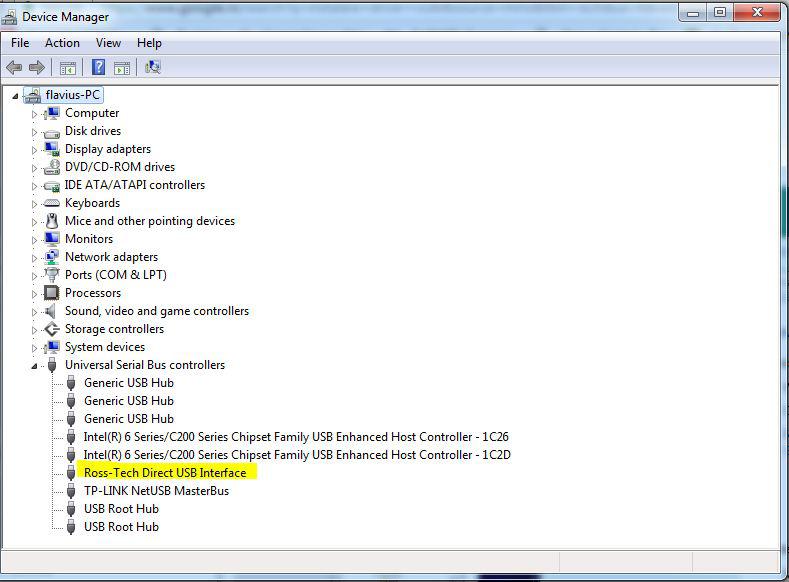This screenshot has height=582, width=789.
Task: Collapse Universal Serial Bus controllers
Action: click(34, 366)
